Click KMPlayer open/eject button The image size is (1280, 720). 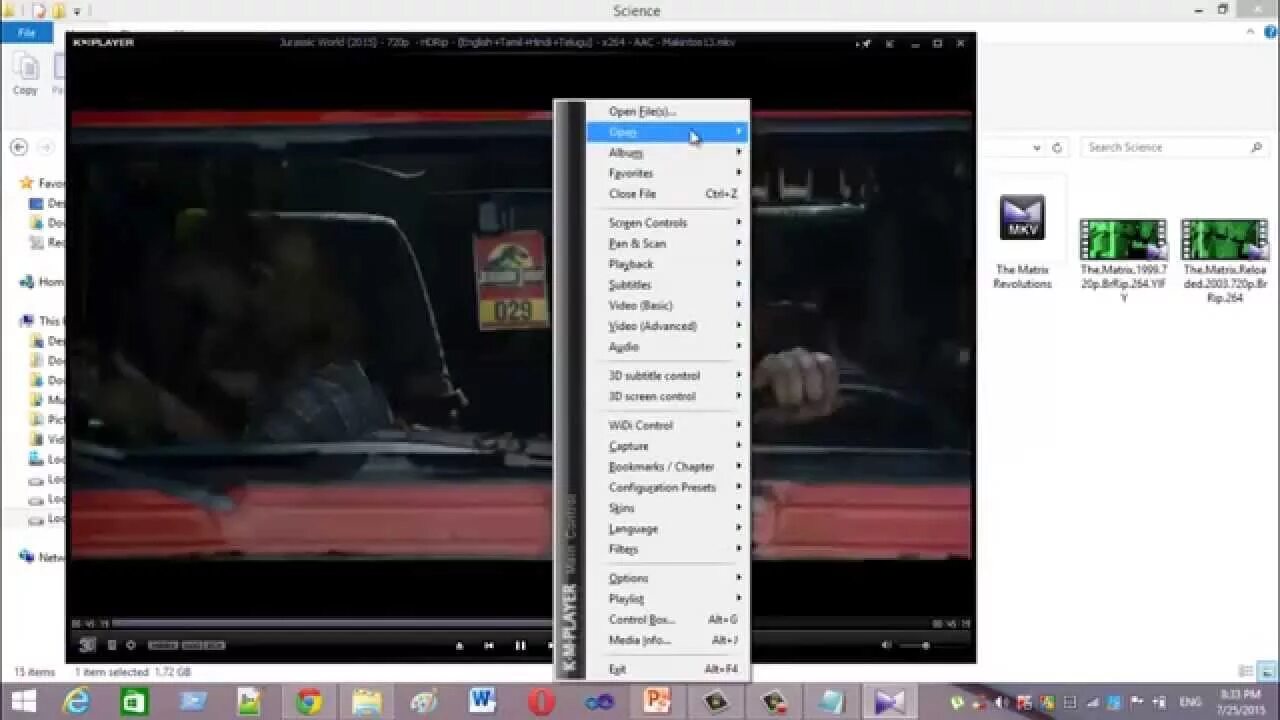[x=460, y=646]
